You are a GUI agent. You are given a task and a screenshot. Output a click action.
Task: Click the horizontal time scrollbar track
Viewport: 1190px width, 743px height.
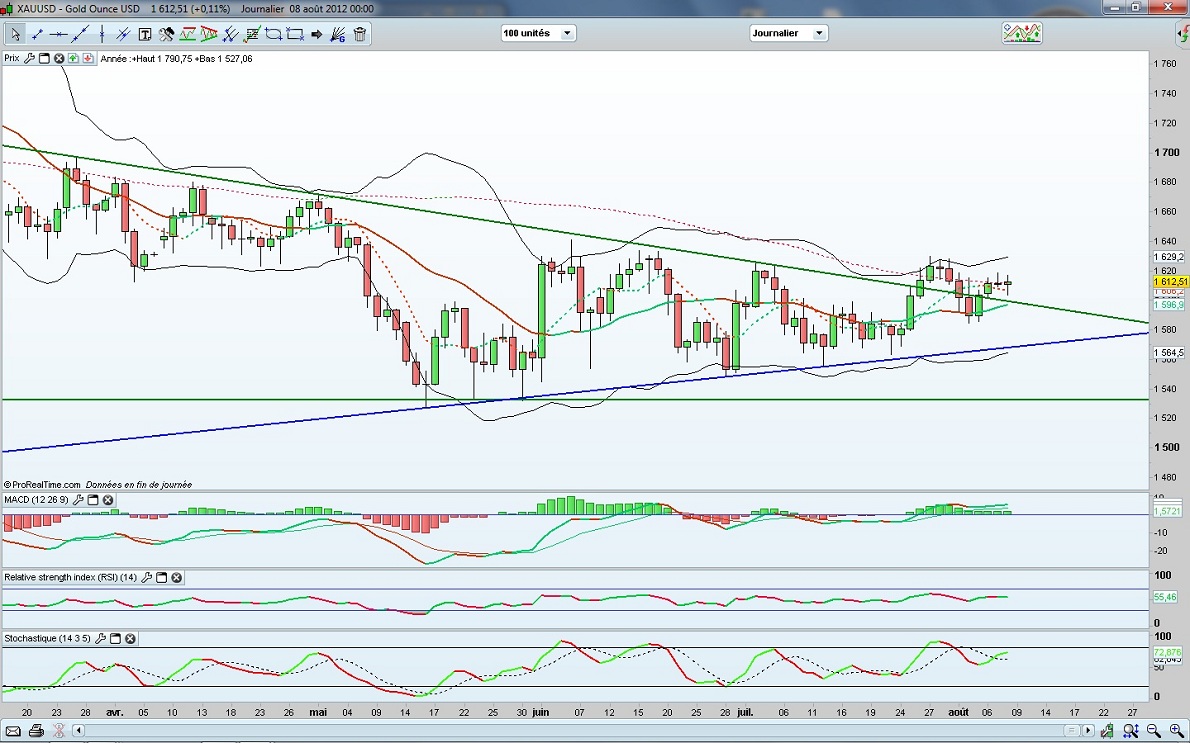(600, 731)
